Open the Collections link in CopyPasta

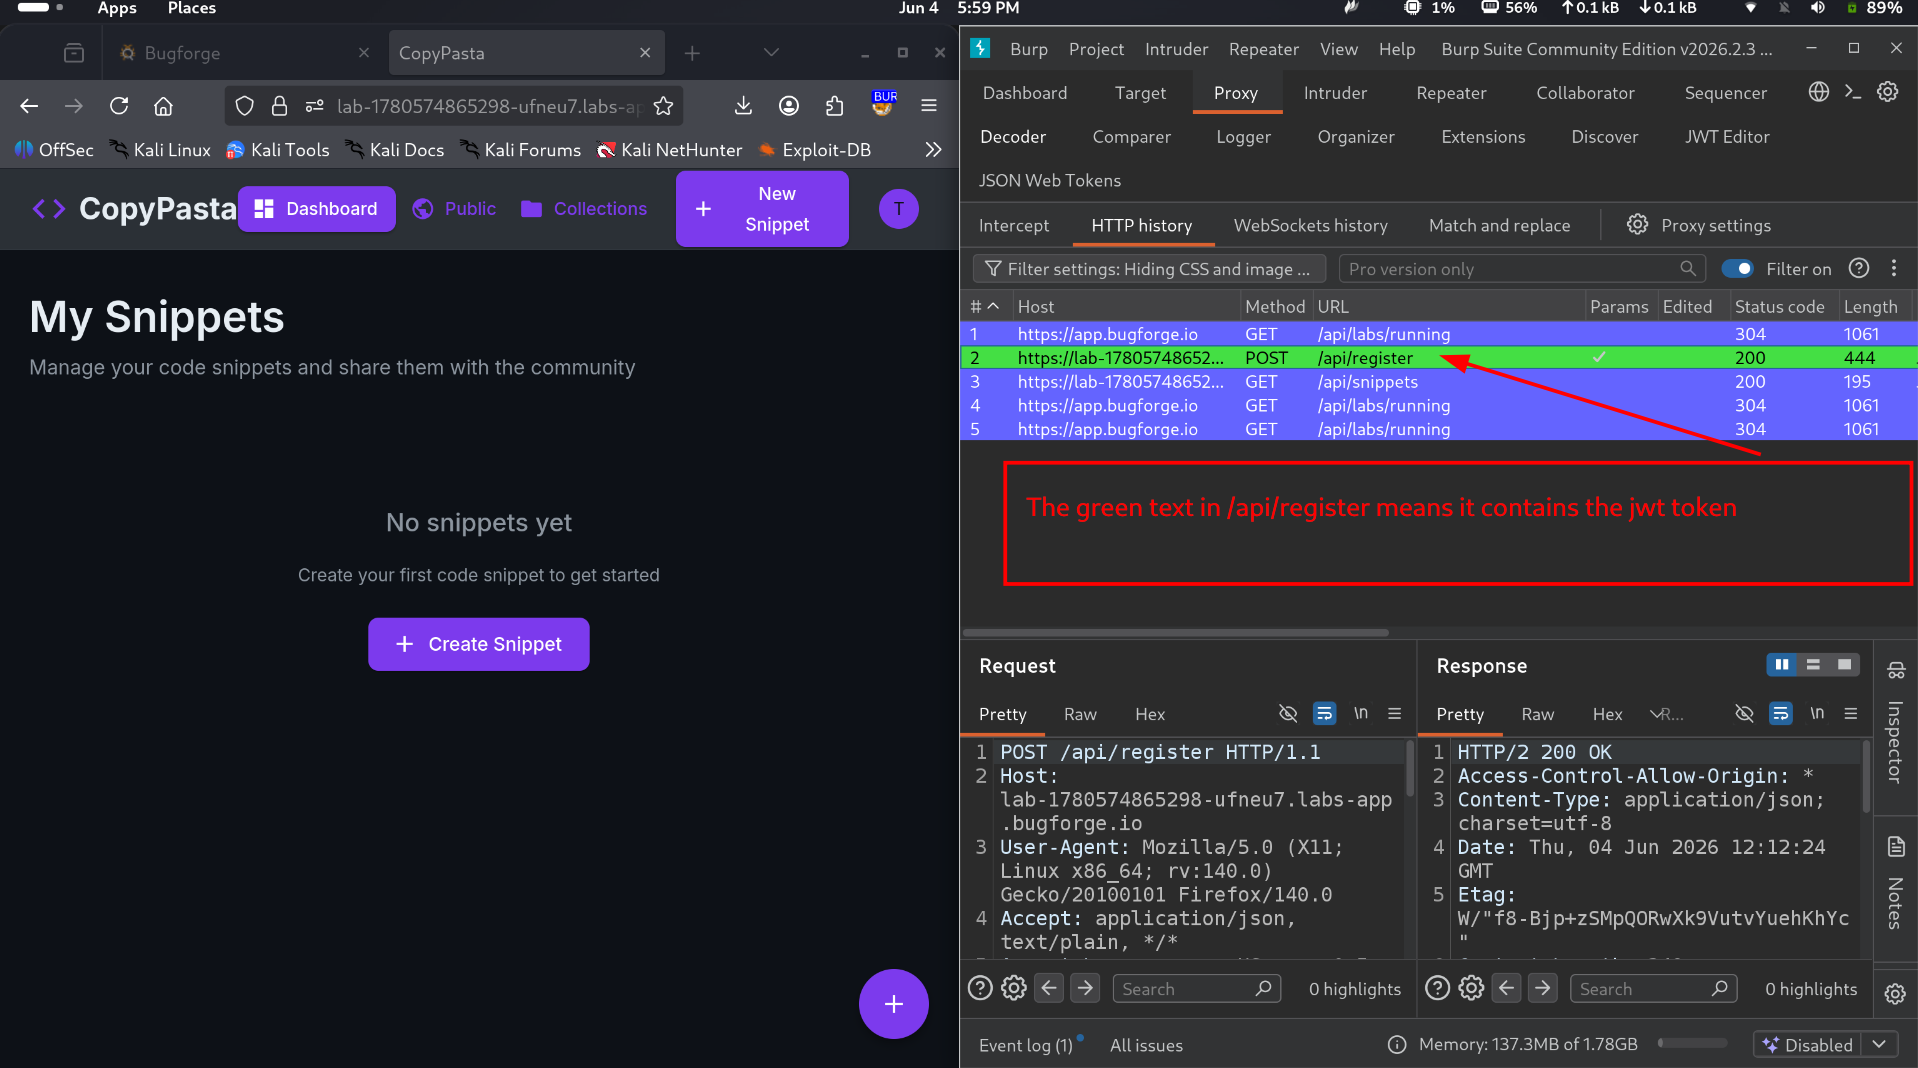(585, 209)
